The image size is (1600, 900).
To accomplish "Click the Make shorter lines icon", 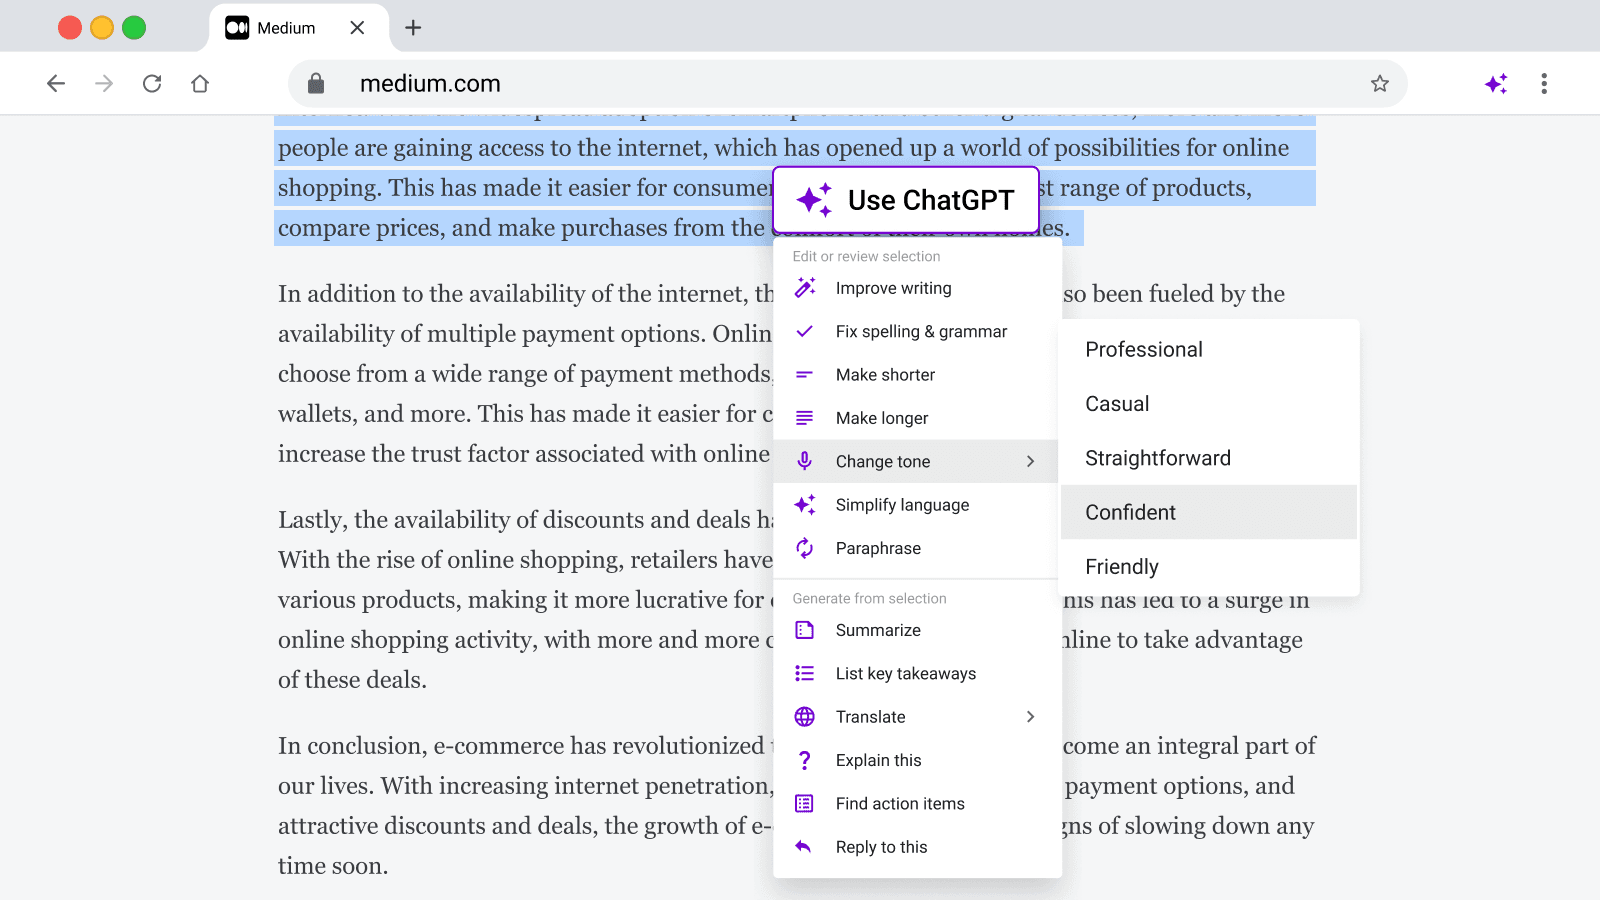I will (x=804, y=375).
